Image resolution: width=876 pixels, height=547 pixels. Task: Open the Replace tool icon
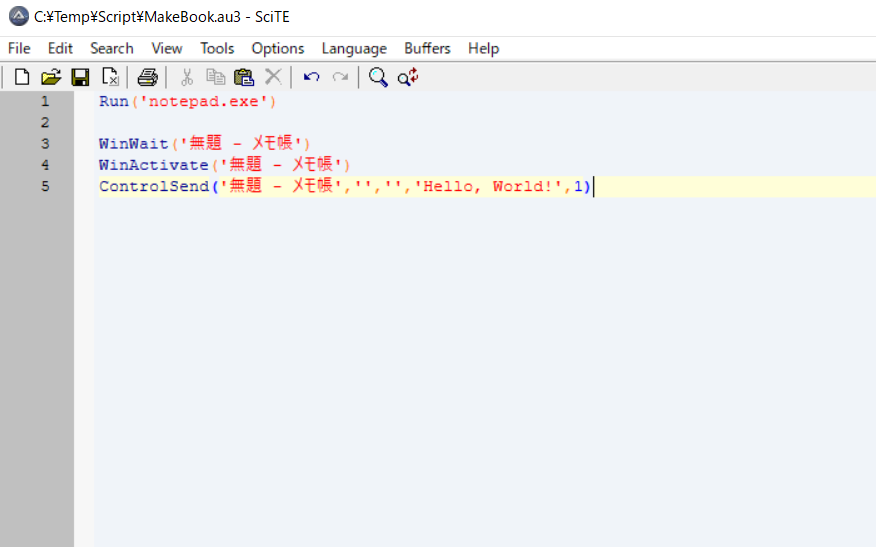tap(408, 77)
